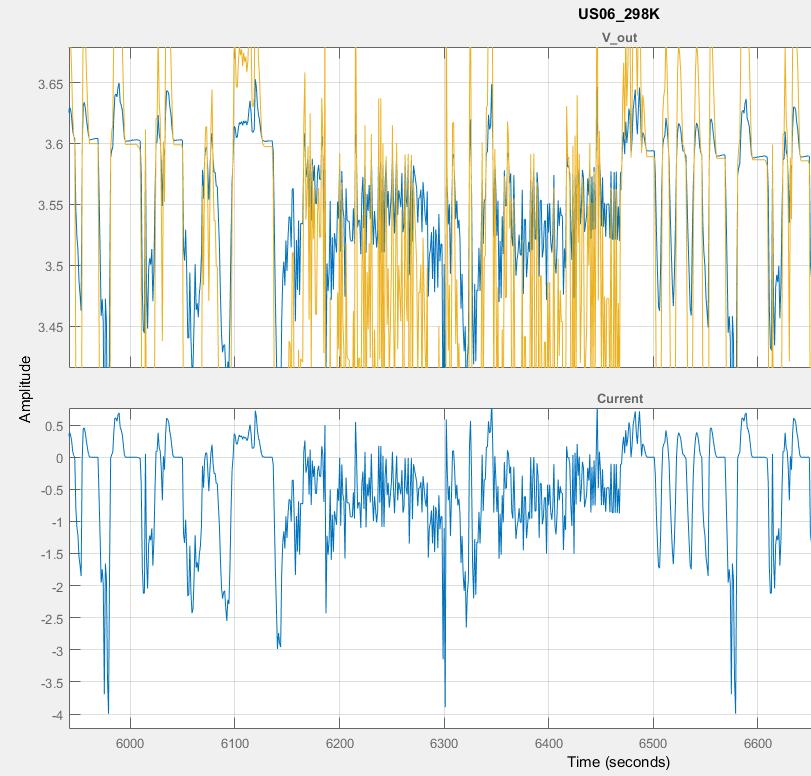Click the -1.5 tick label on Current axis
The width and height of the screenshot is (811, 776).
[52, 555]
